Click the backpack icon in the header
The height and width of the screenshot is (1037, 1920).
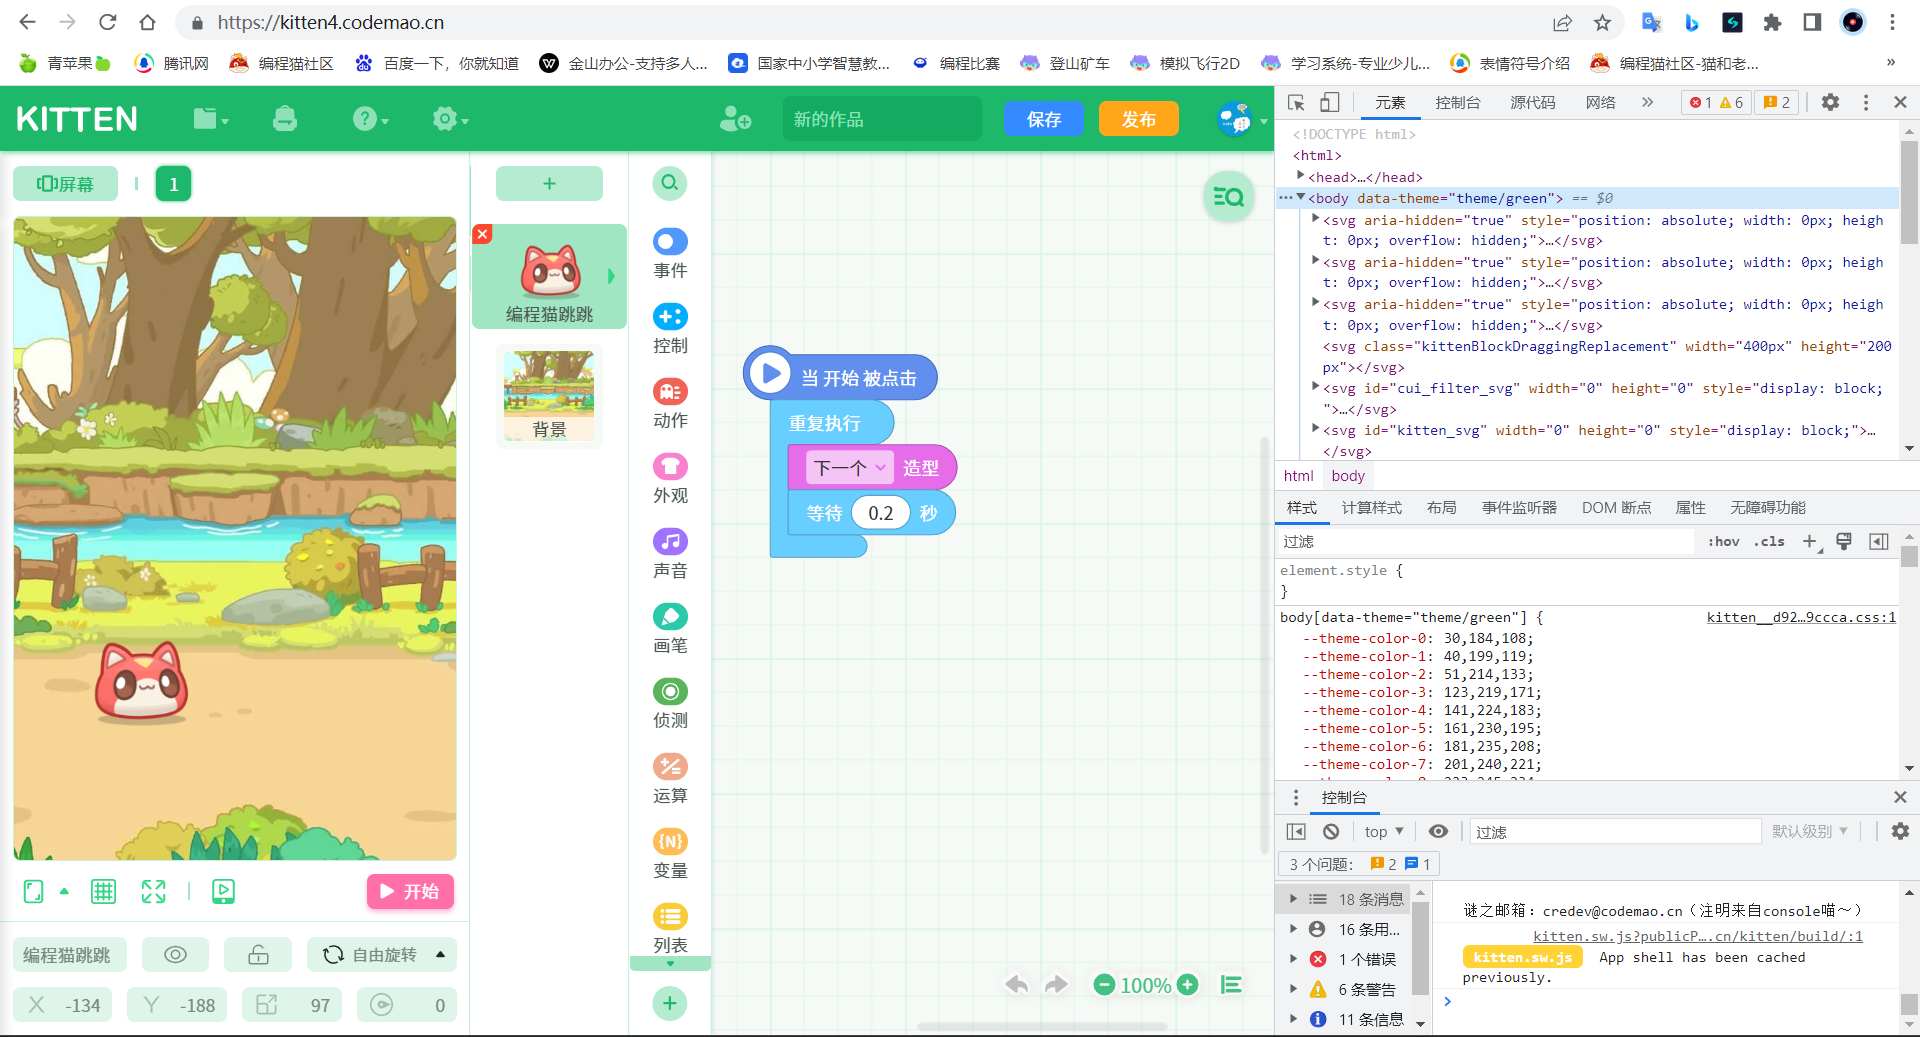pyautogui.click(x=285, y=119)
